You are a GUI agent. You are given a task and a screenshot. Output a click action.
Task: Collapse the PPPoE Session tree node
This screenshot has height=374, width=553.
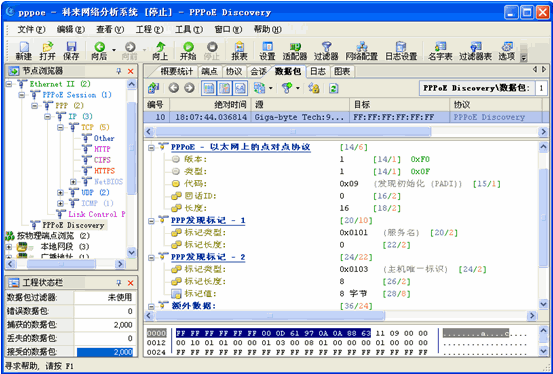[22, 95]
